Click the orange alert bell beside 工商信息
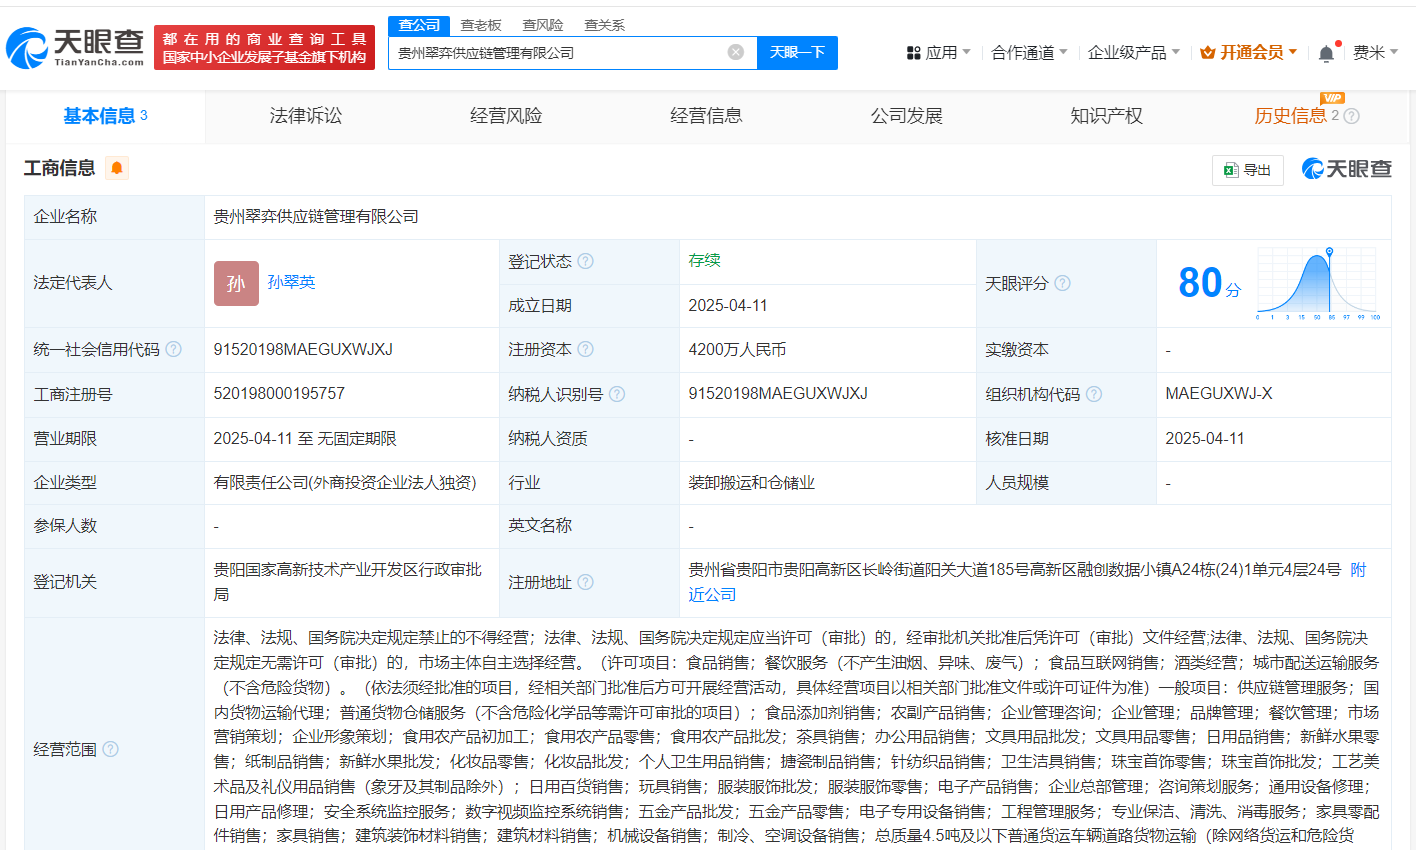The height and width of the screenshot is (850, 1416). tap(117, 168)
